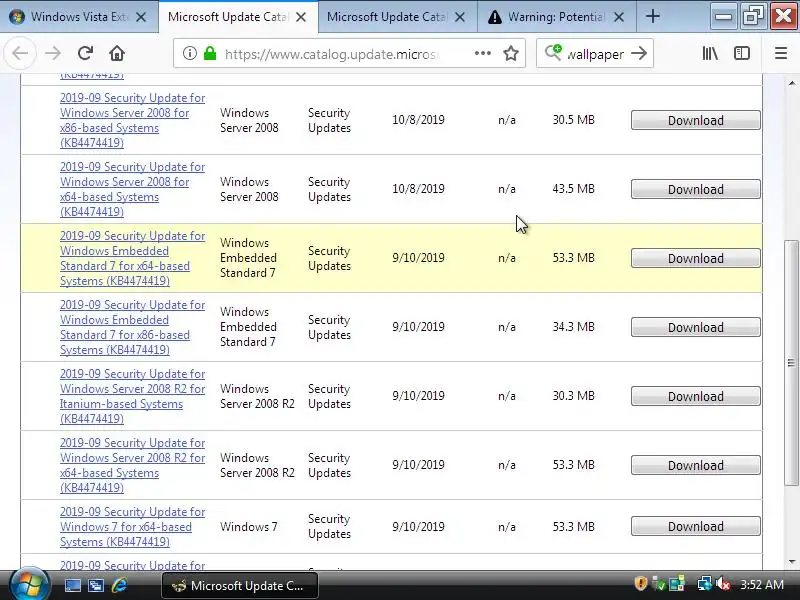Click the Switch between windows icon
The height and width of the screenshot is (600, 800).
95,585
